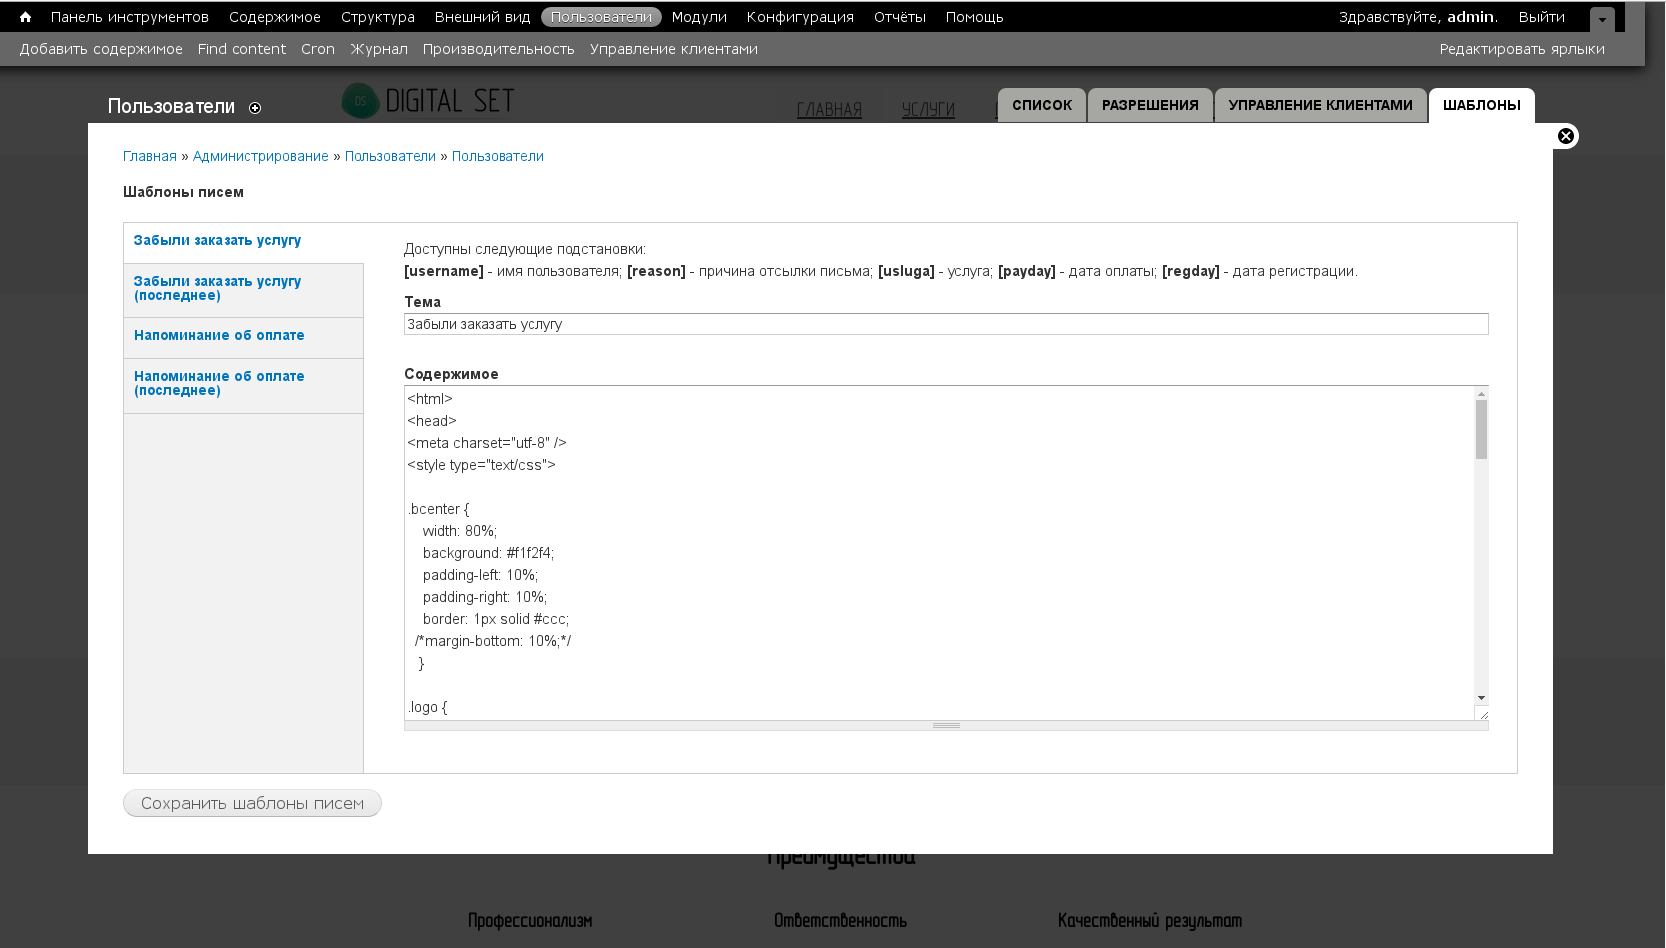Click the Администрирование breadcrumb link

260,156
